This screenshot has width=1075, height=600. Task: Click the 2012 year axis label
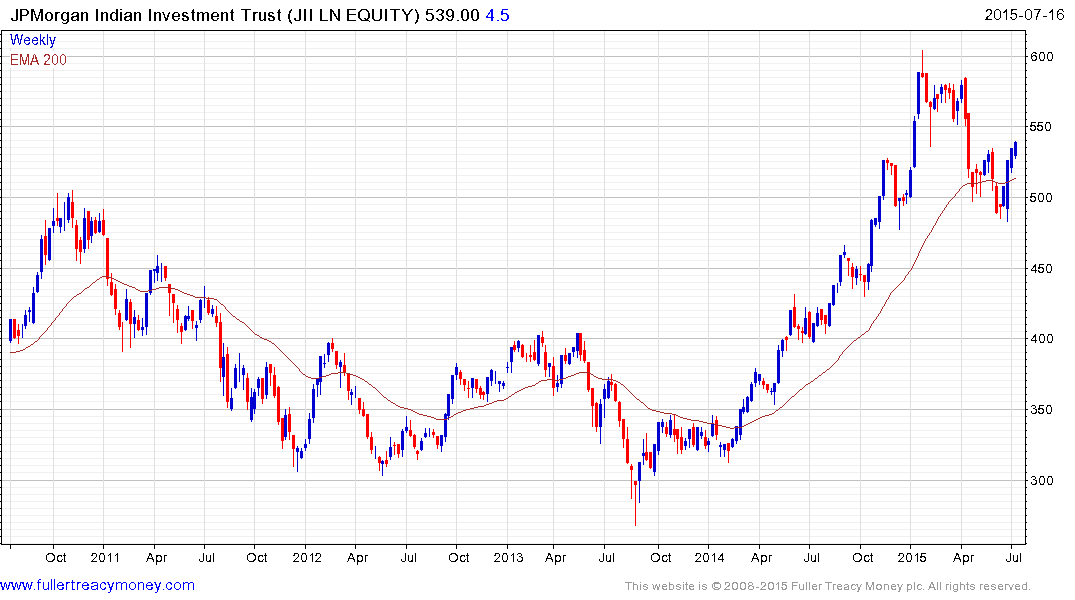coord(306,557)
